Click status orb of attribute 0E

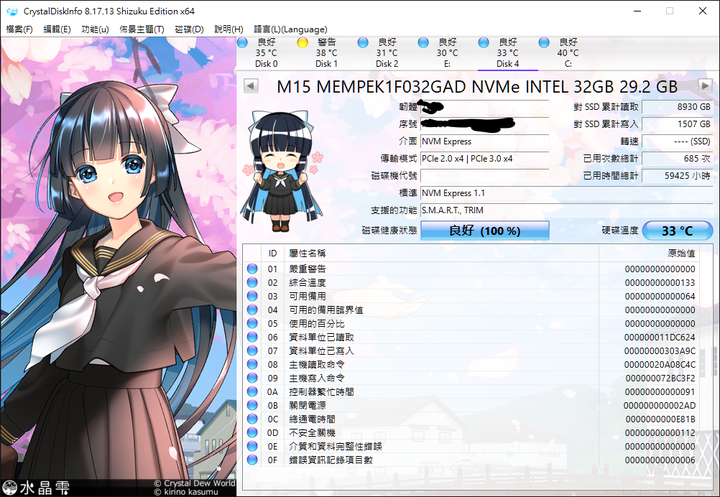[252, 446]
